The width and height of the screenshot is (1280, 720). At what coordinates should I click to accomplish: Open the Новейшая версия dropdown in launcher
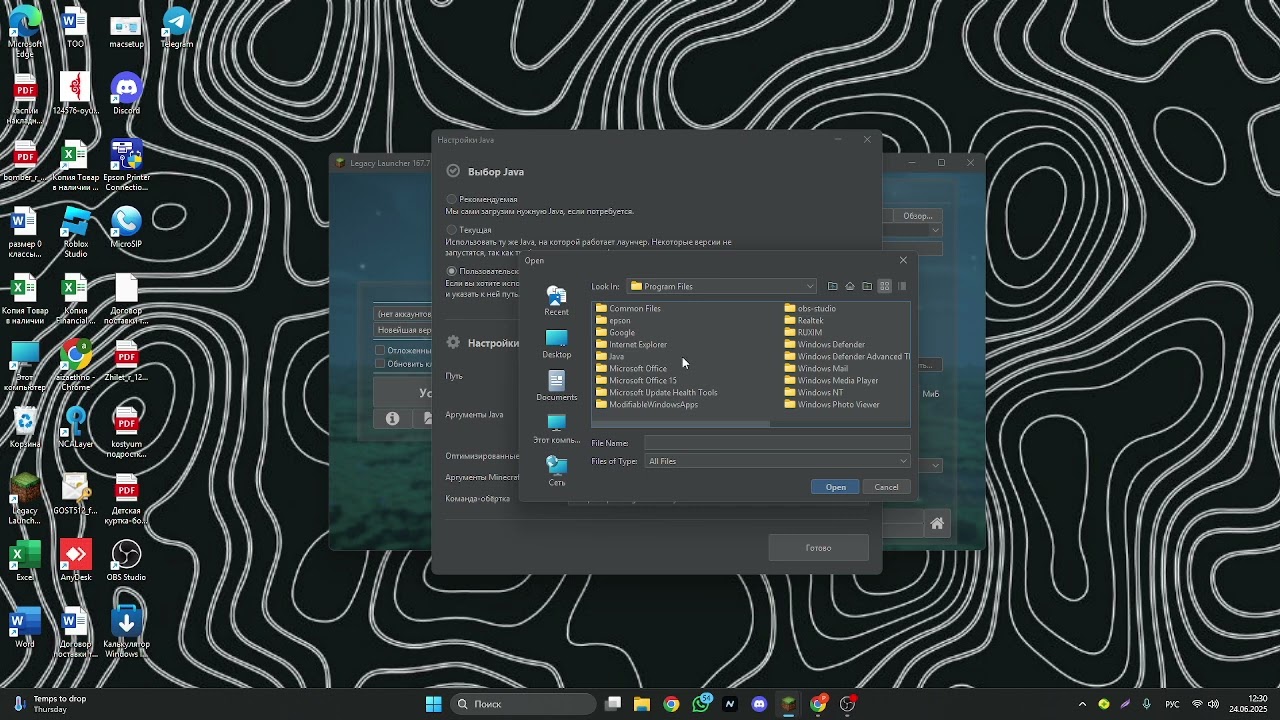pyautogui.click(x=403, y=330)
